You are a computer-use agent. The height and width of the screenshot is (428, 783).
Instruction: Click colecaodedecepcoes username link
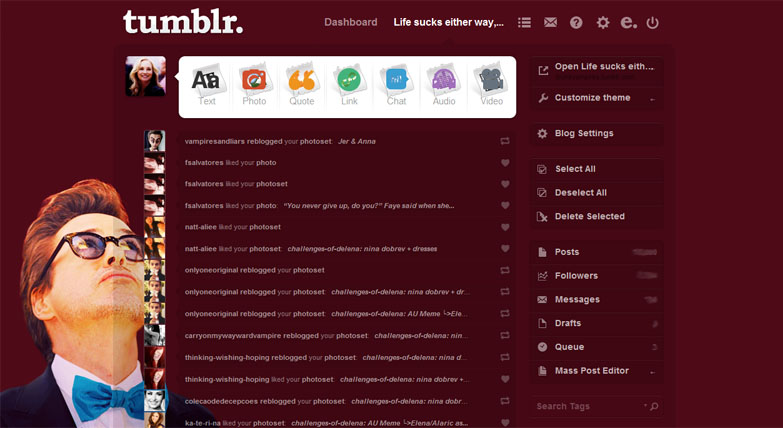click(221, 401)
